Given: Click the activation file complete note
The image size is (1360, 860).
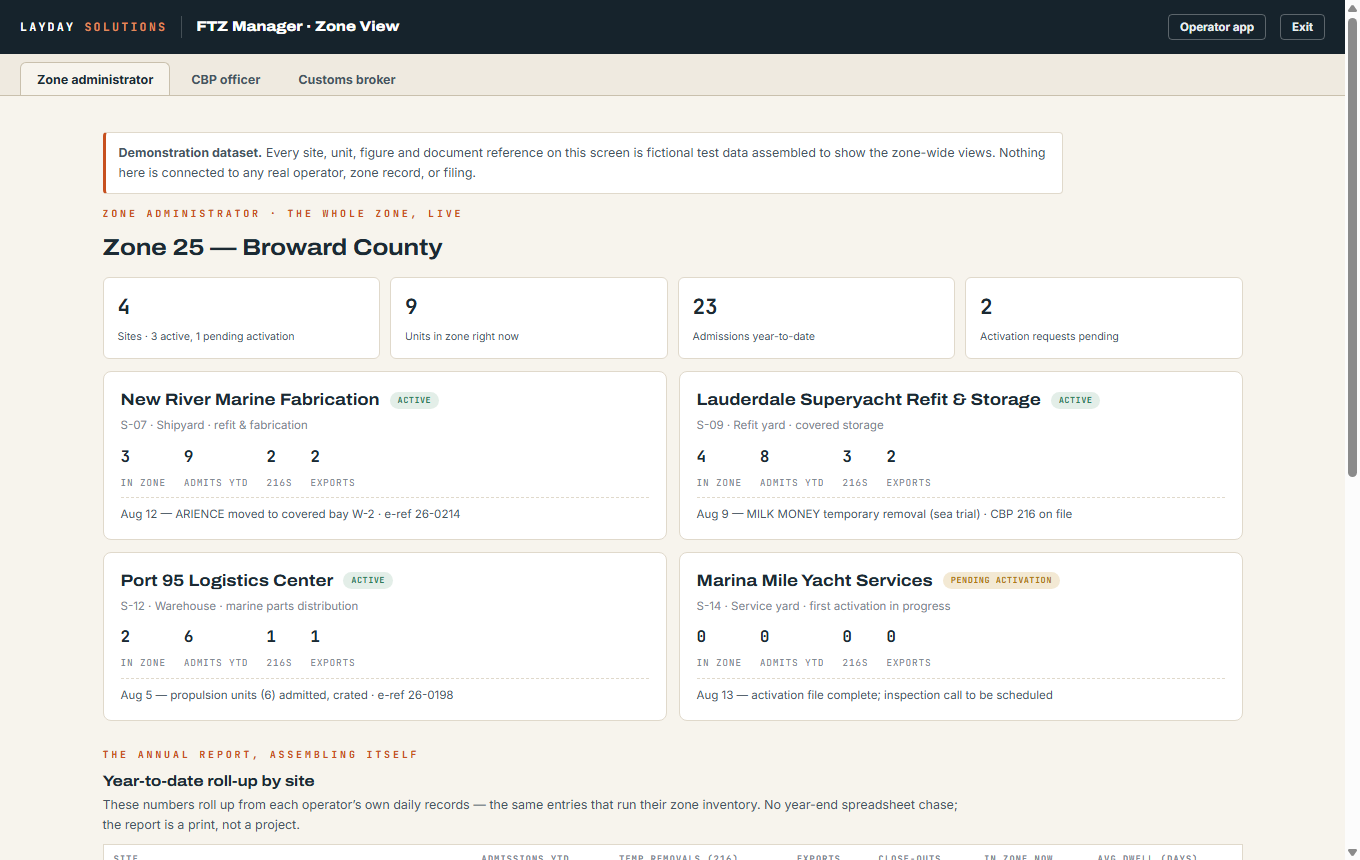Looking at the screenshot, I should pos(875,695).
